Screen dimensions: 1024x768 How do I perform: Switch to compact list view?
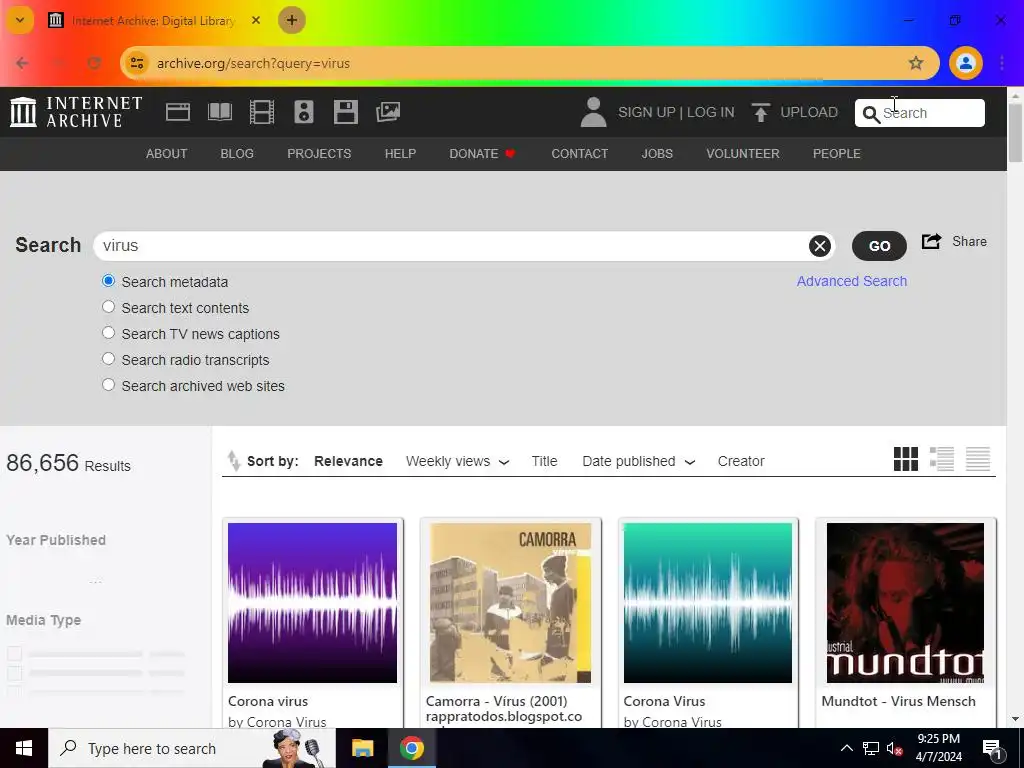[x=978, y=458]
